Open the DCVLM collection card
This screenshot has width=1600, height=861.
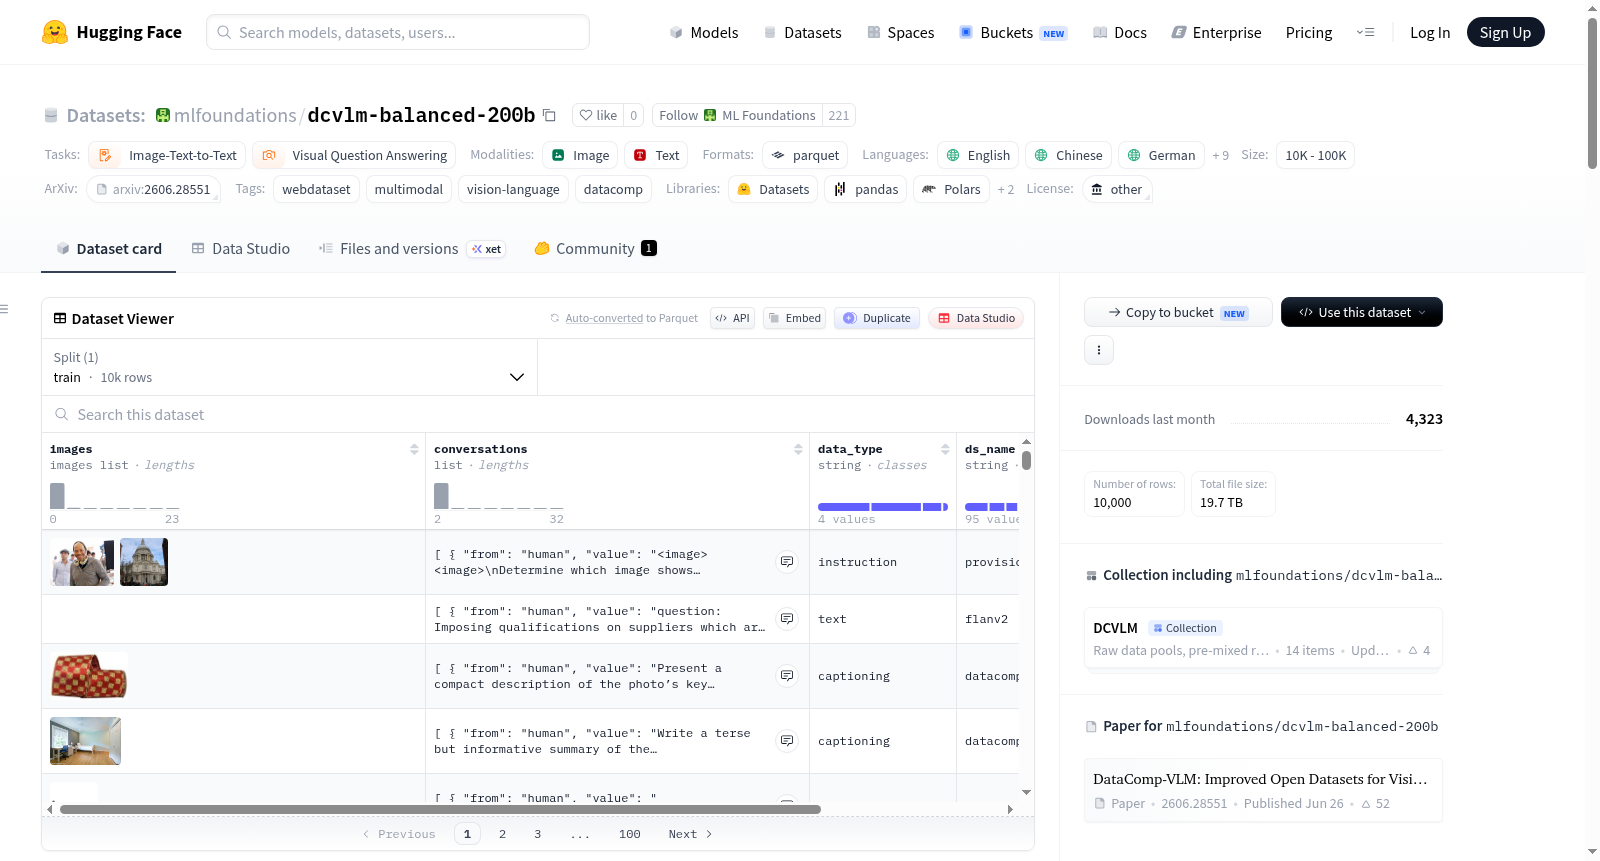(1263, 639)
